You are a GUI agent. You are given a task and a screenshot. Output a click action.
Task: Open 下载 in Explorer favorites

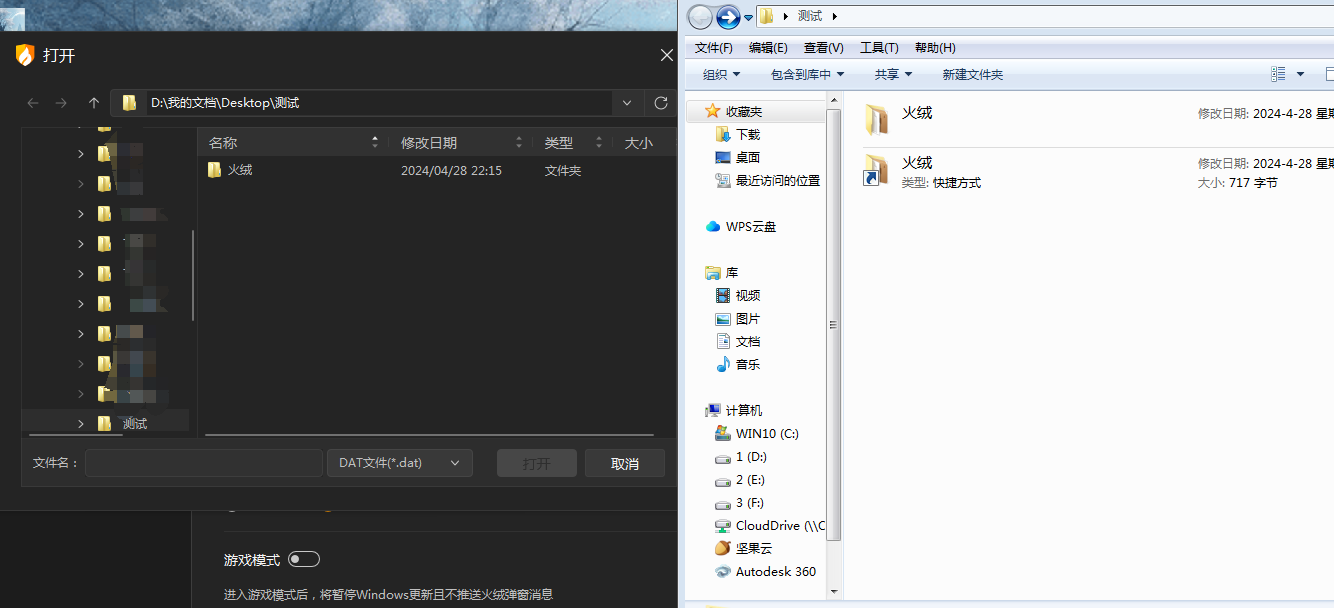(x=748, y=135)
